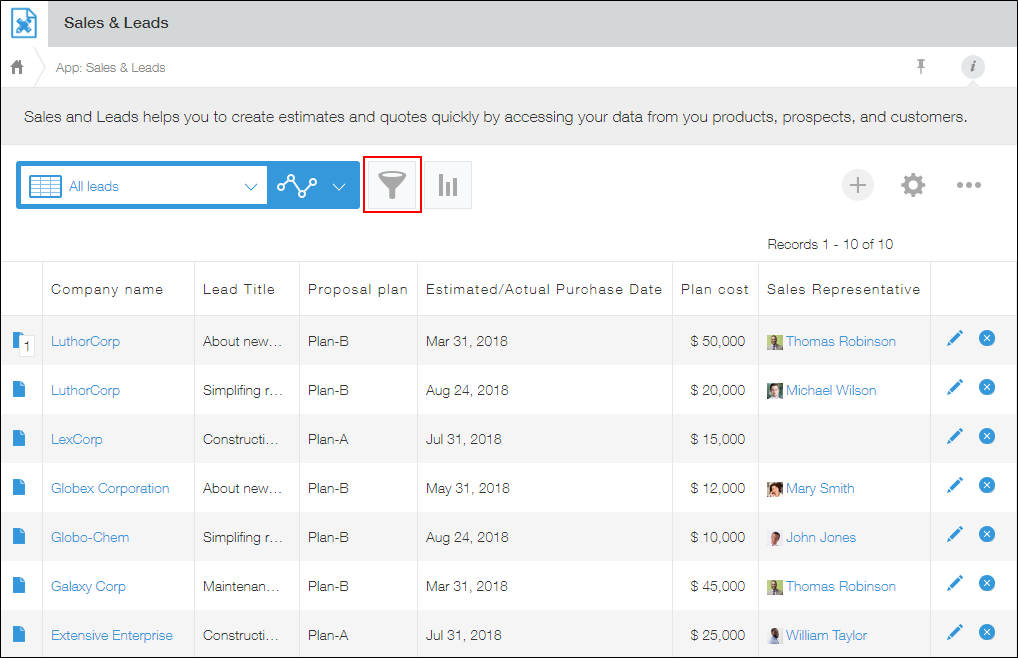Click Mary Smith's profile avatar thumbnail
Viewport: 1018px width, 658px height.
775,488
